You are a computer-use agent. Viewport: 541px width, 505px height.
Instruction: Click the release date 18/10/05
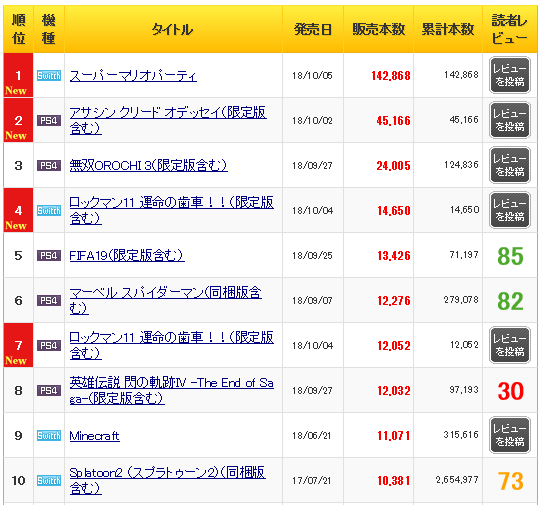click(x=312, y=76)
